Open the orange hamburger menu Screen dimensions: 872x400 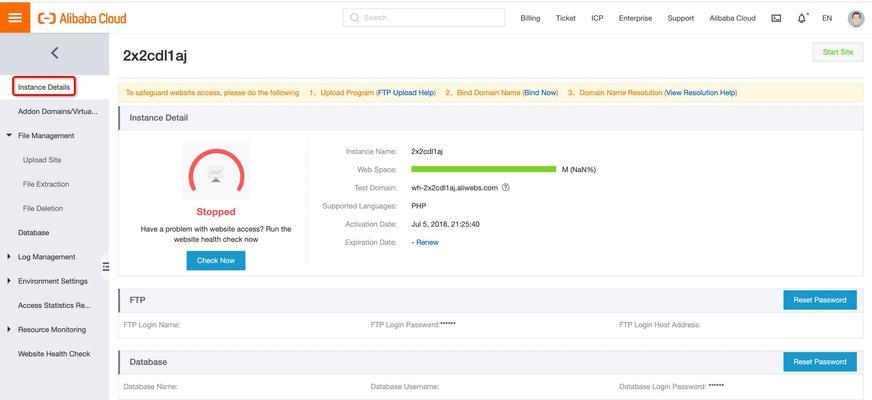(x=15, y=17)
